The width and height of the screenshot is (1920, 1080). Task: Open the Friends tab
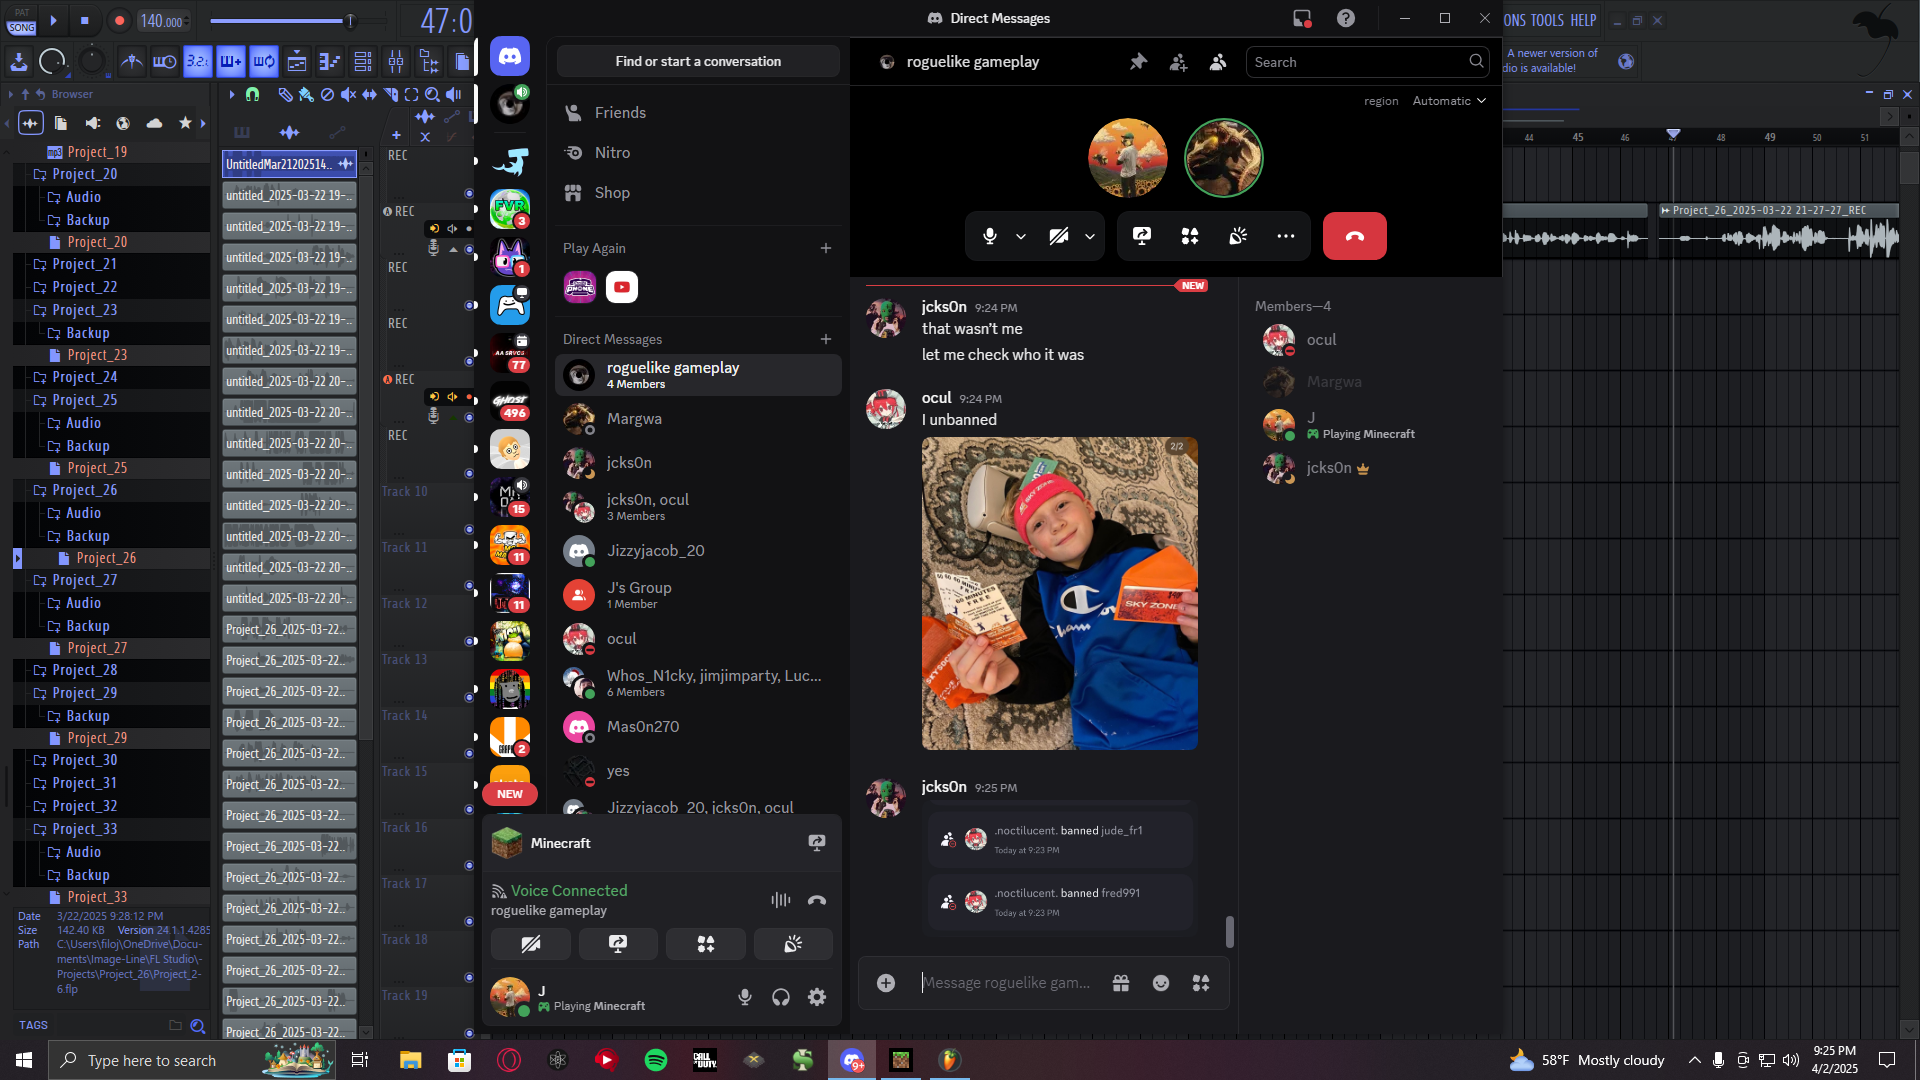619,113
